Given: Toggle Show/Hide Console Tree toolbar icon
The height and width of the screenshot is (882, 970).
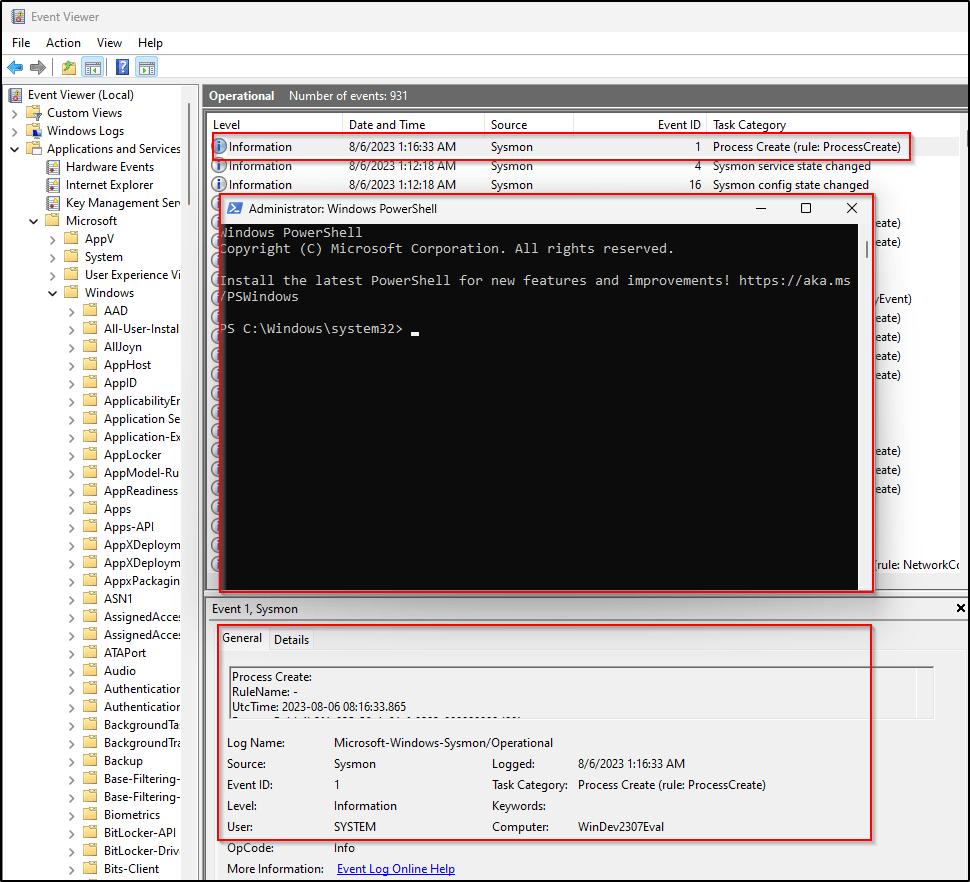Looking at the screenshot, I should [92, 68].
